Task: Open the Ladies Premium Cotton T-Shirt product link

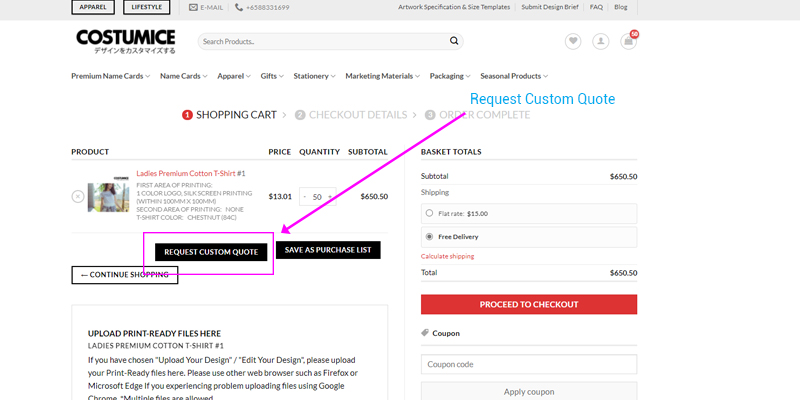Action: [x=186, y=173]
